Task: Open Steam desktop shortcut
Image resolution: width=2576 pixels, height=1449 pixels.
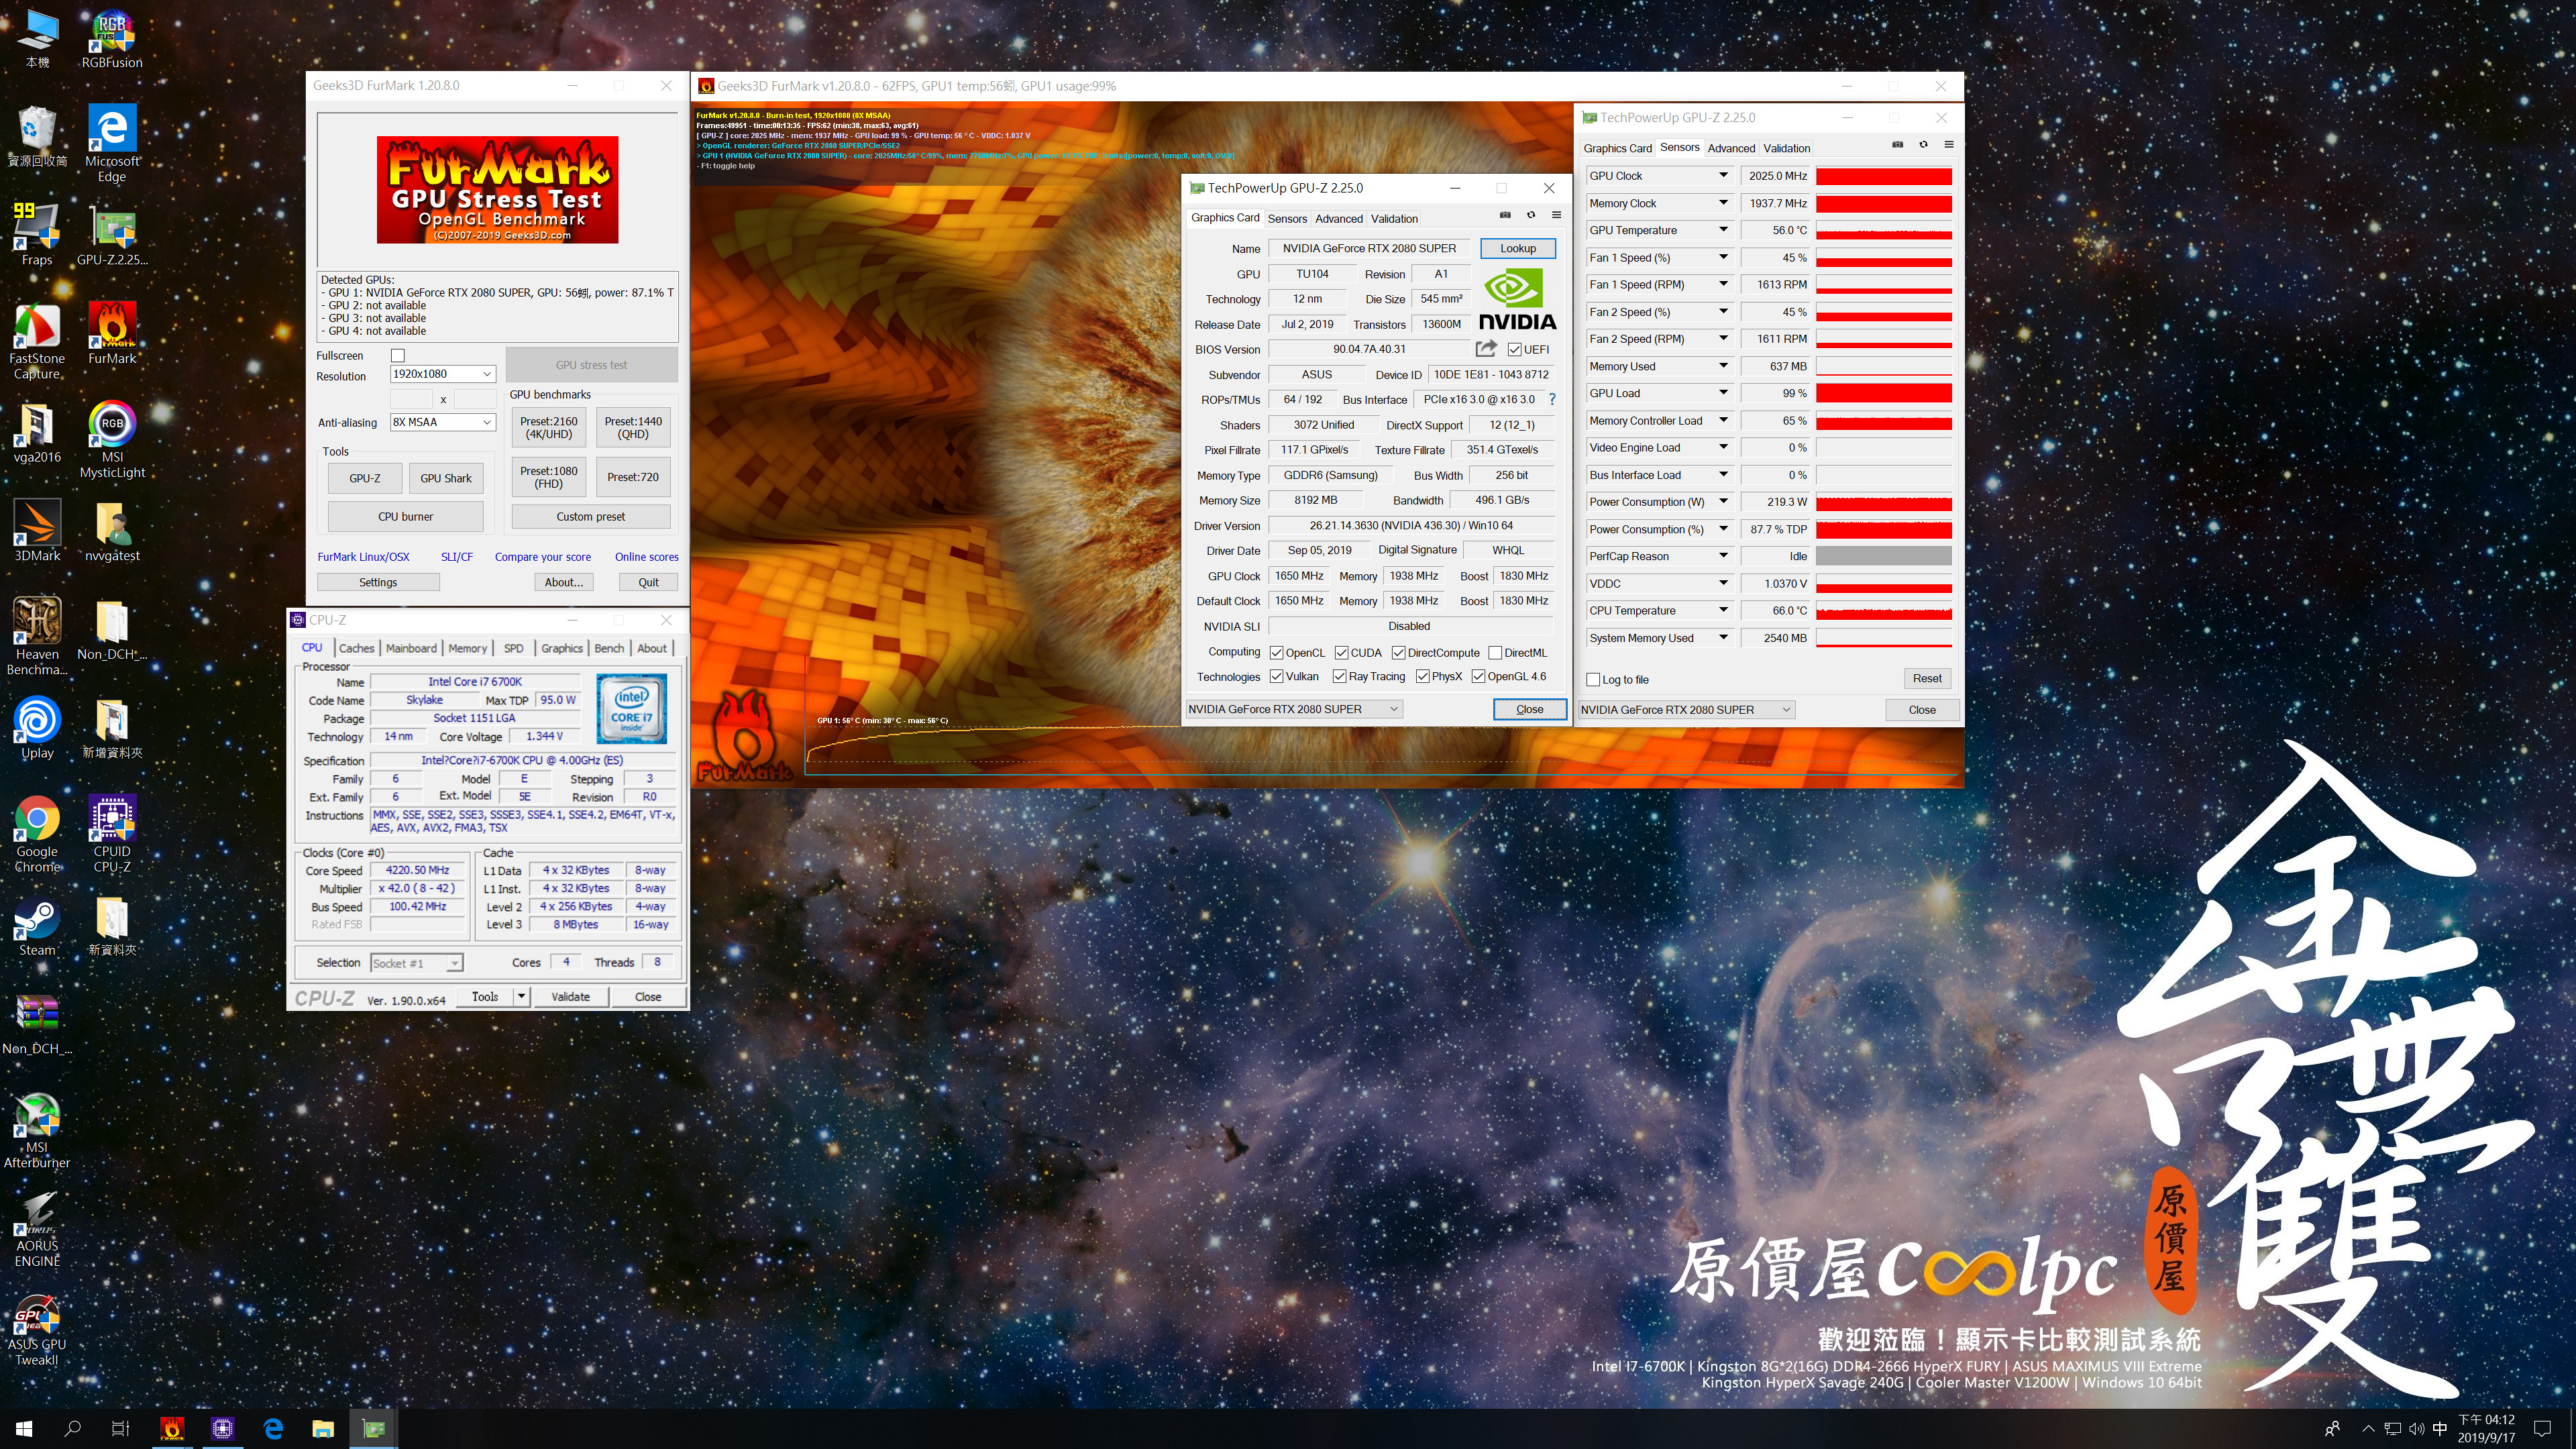Action: [37, 927]
